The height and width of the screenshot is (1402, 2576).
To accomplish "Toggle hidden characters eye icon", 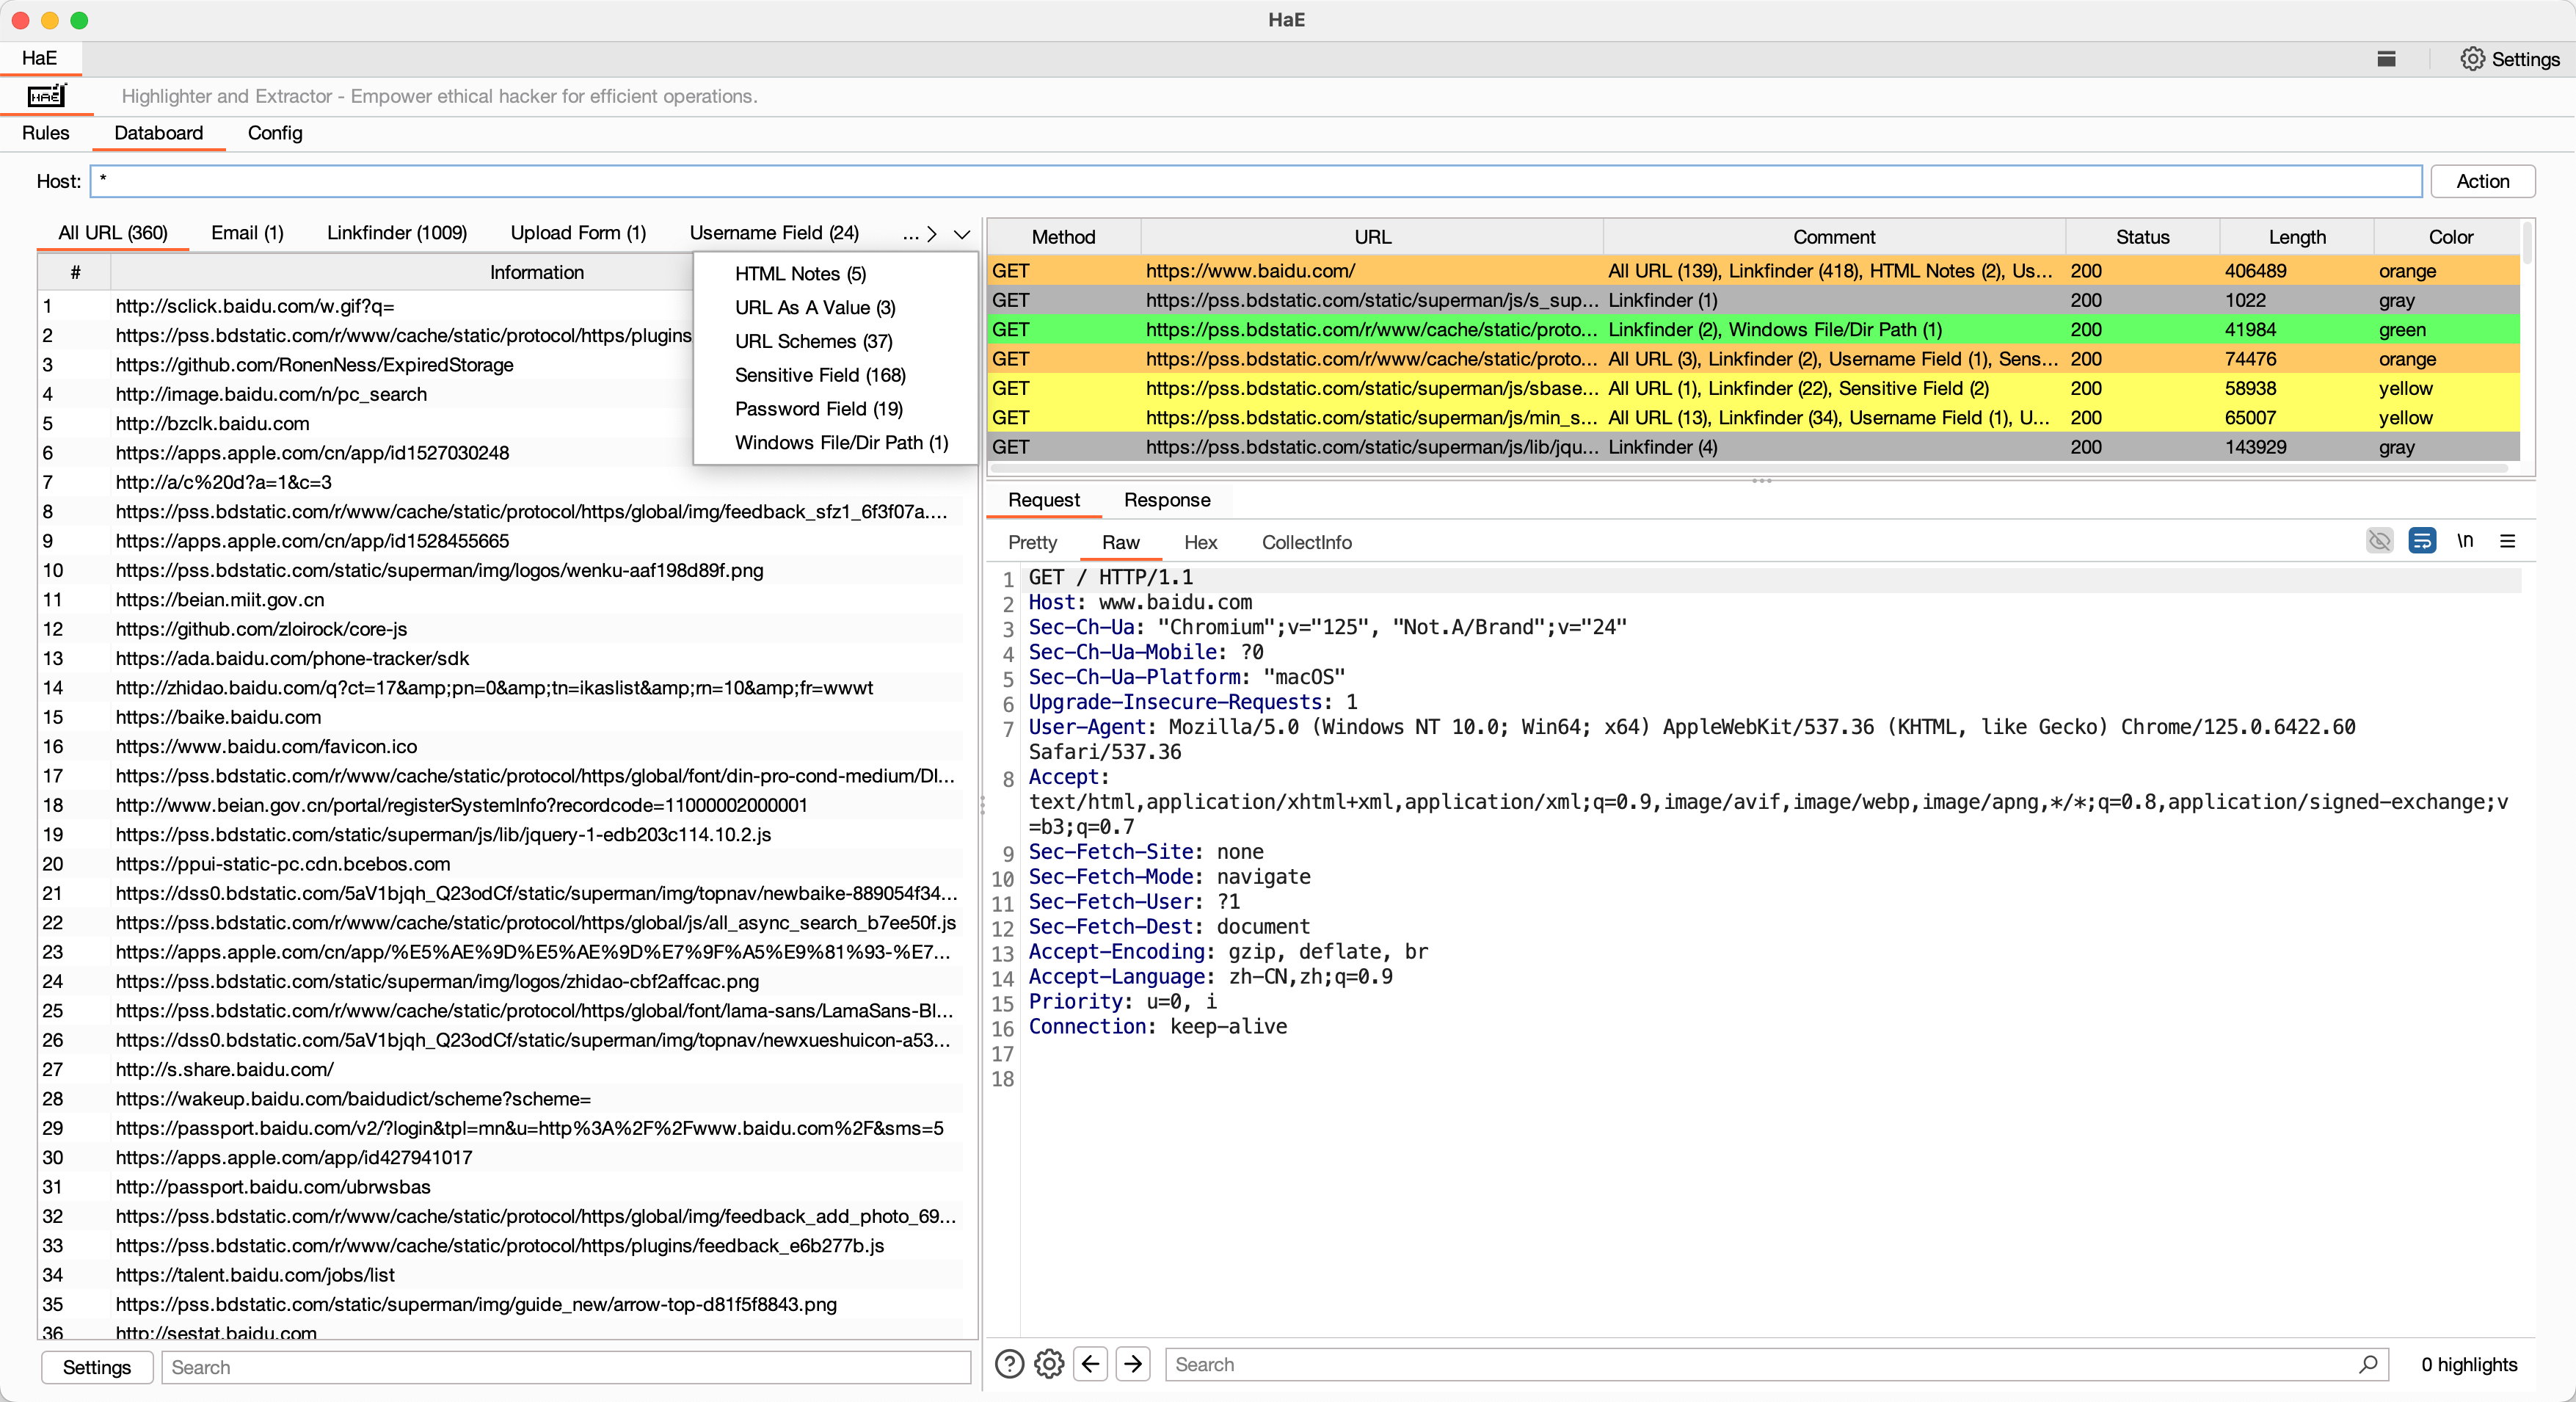I will pos(2379,541).
